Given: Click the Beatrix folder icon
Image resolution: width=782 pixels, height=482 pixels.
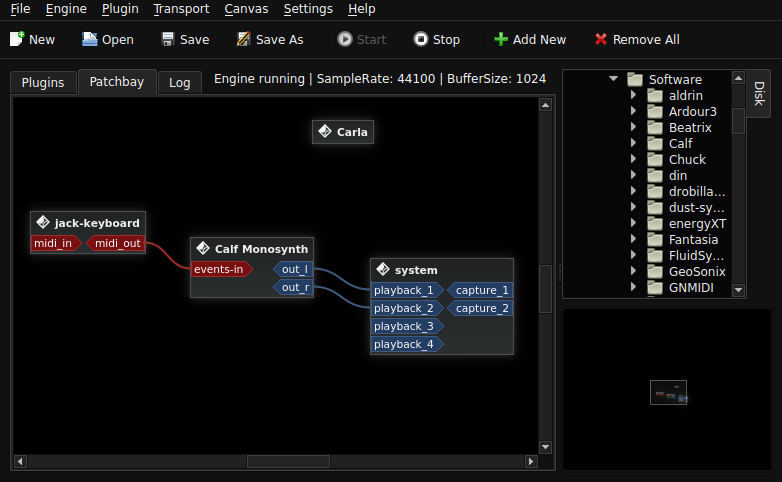Looking at the screenshot, I should coord(655,127).
